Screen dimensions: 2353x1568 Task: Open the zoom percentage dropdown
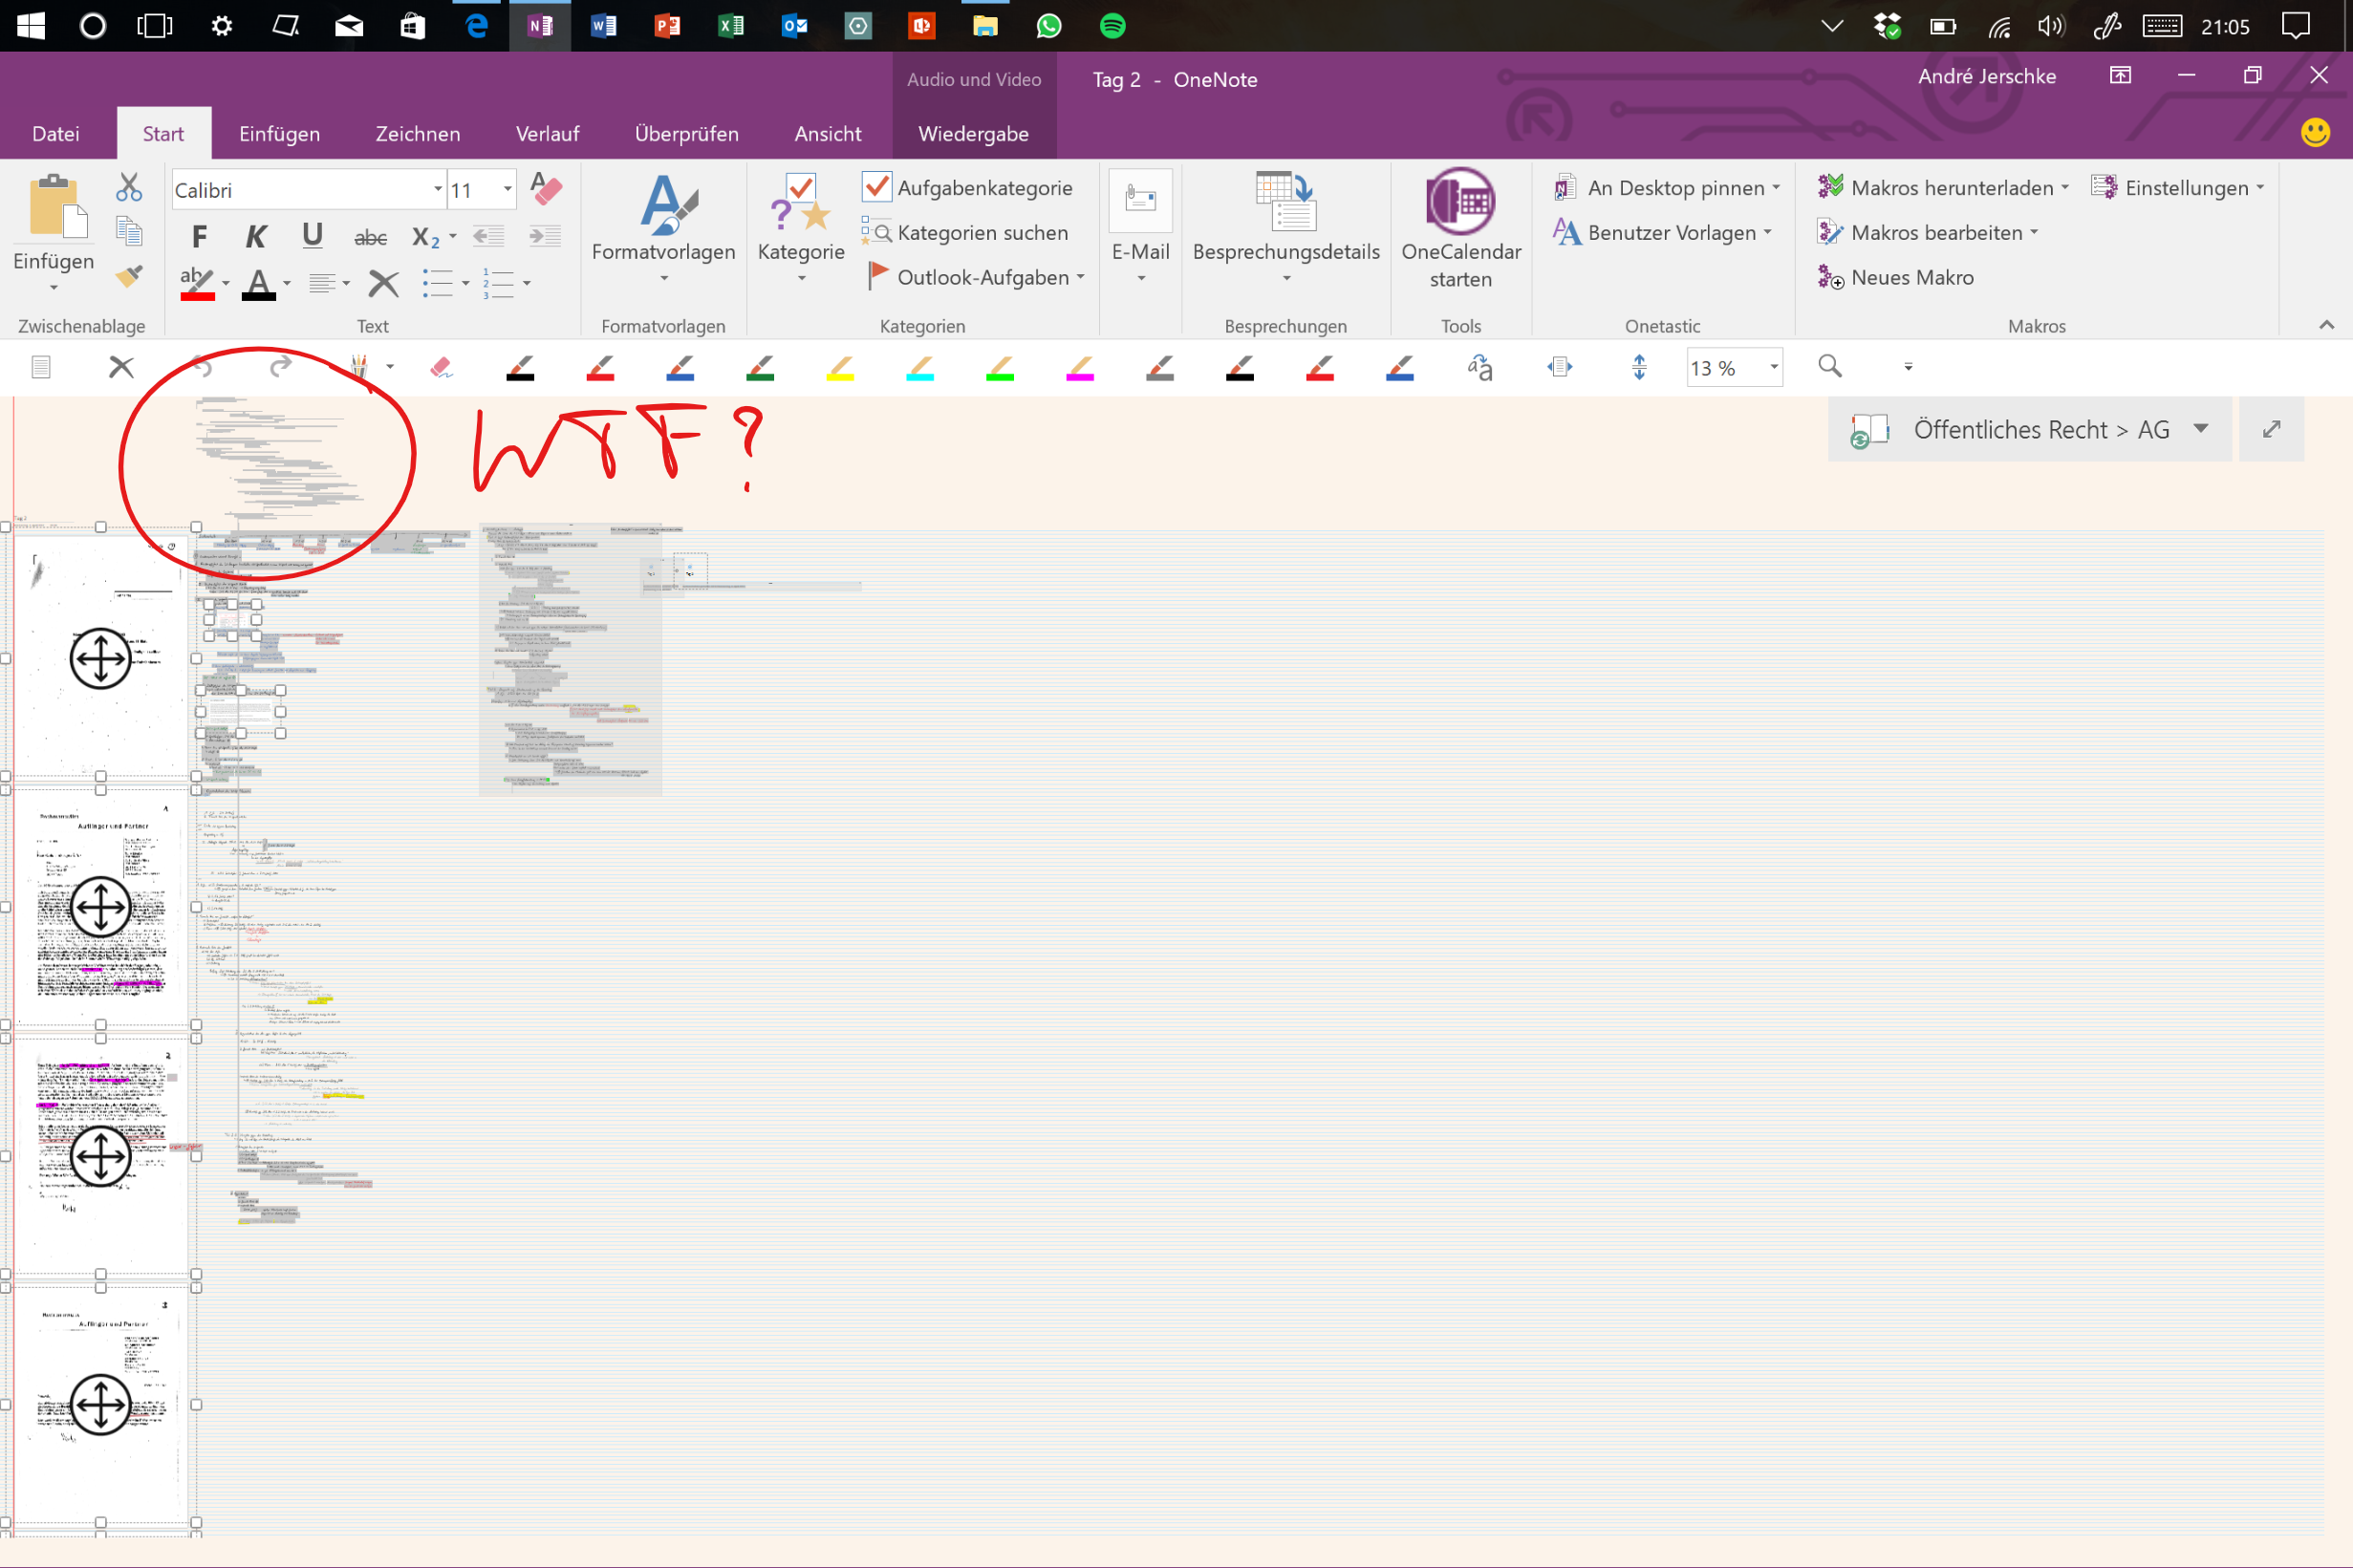click(x=1773, y=368)
